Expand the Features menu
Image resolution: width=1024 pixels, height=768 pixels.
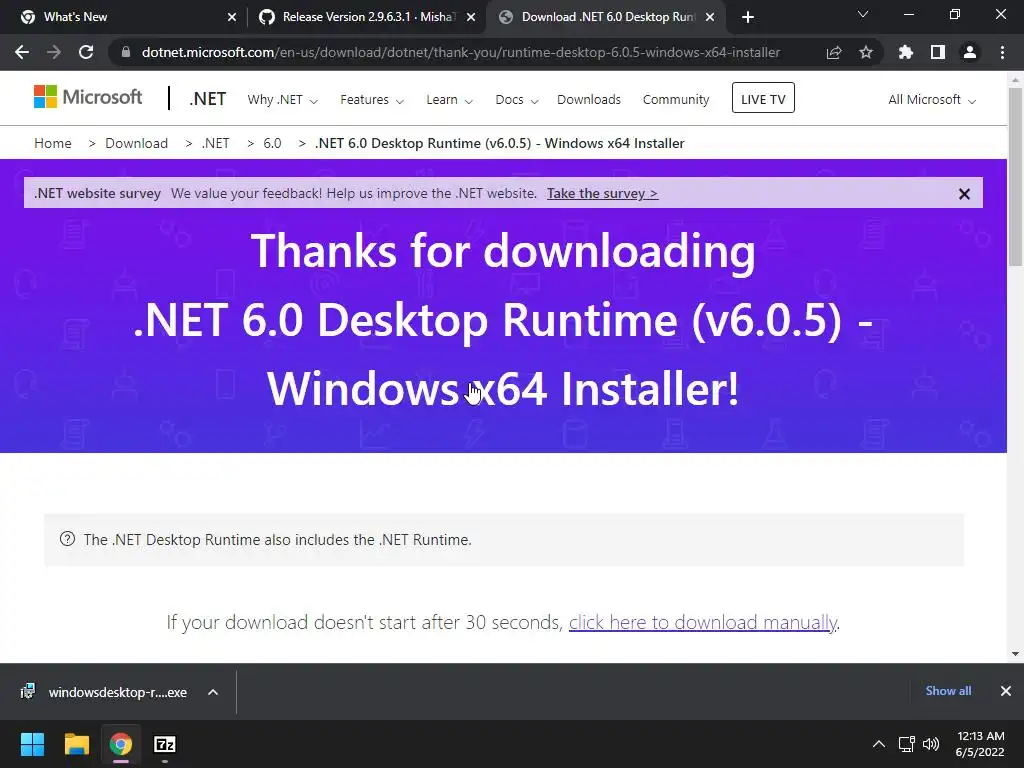point(372,100)
